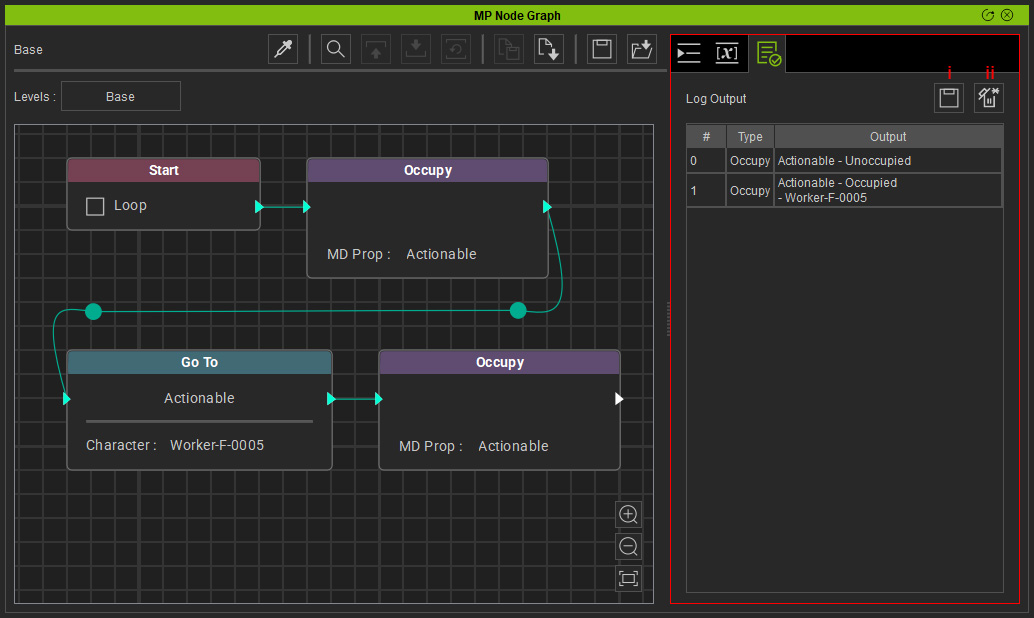Select log row 1 Occupied Worker-F-0005
The height and width of the screenshot is (618, 1034).
[844, 190]
